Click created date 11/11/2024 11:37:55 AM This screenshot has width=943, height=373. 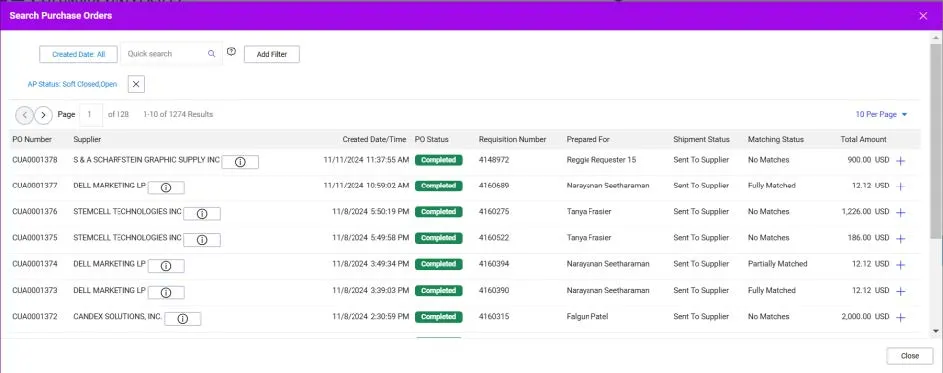coord(366,160)
